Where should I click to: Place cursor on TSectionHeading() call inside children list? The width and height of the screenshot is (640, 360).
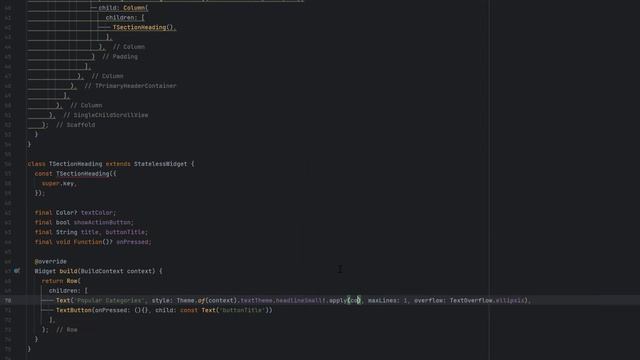coord(144,27)
